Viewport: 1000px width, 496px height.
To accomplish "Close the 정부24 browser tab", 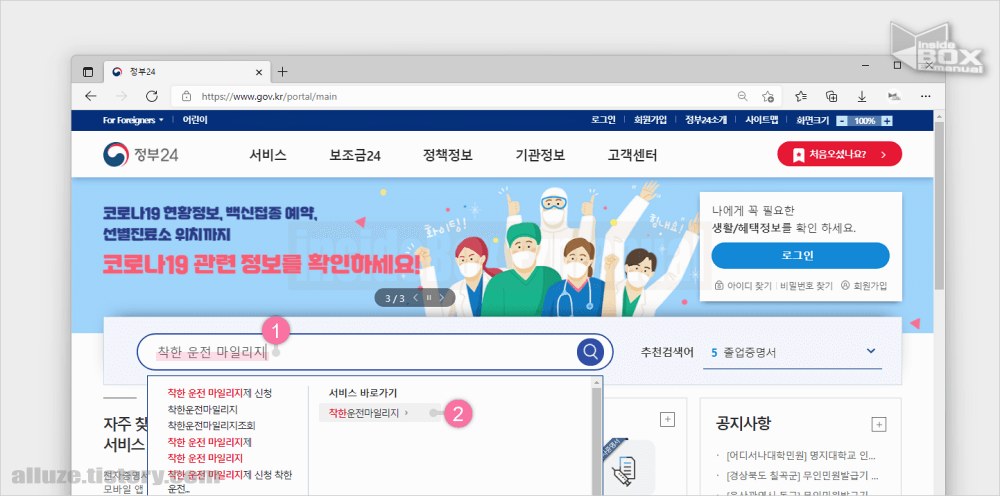I will click(258, 72).
